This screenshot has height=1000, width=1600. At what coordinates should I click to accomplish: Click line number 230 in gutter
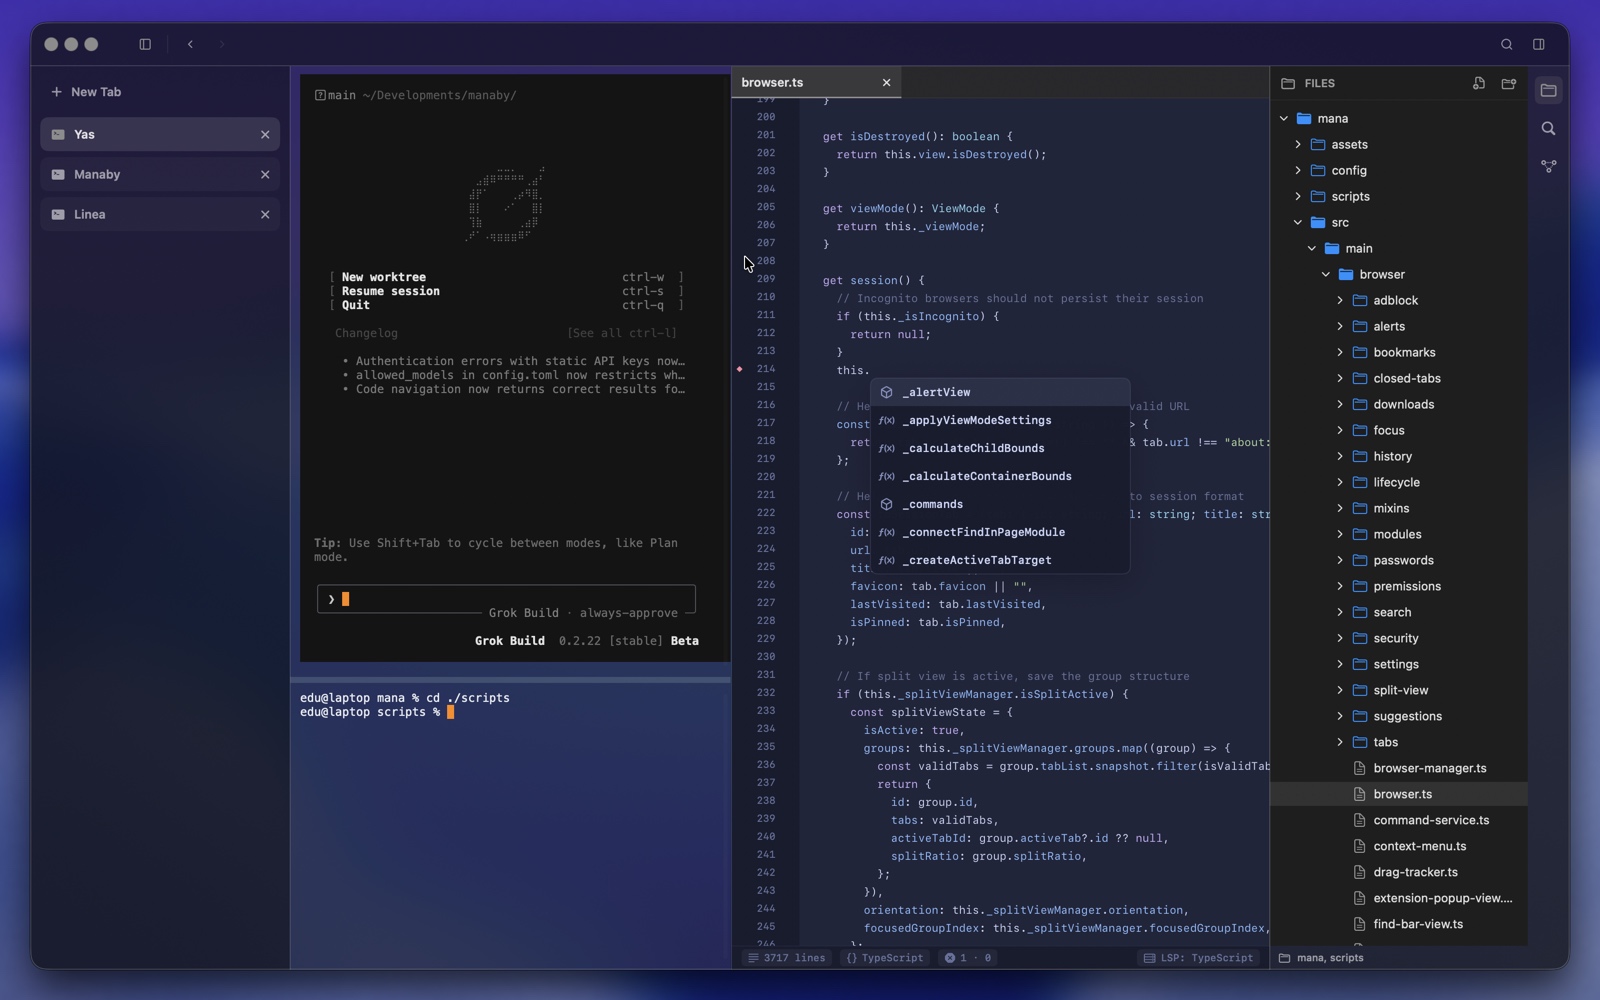click(x=766, y=657)
